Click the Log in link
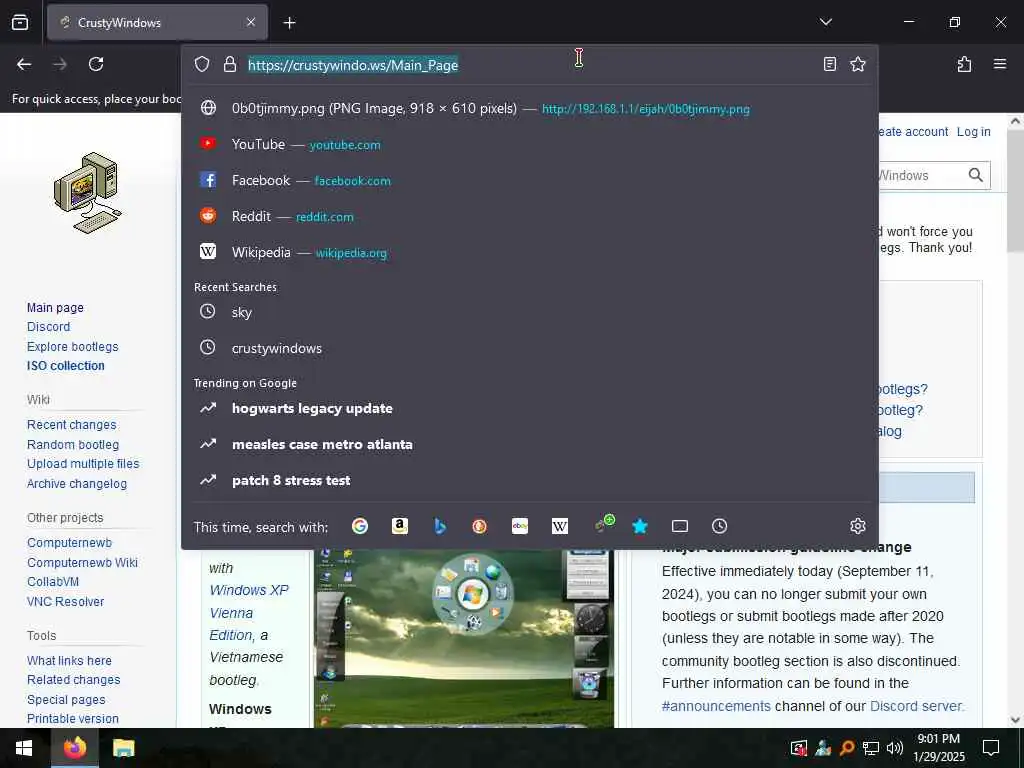Screen dimensions: 1024x768 [973, 131]
